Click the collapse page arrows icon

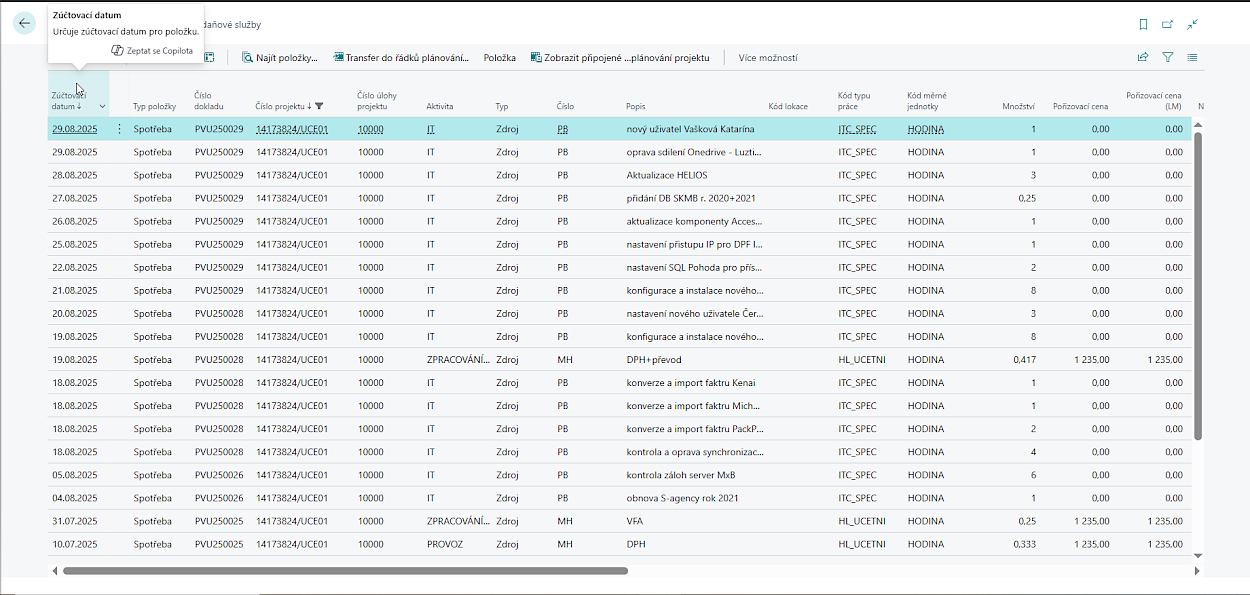1192,24
